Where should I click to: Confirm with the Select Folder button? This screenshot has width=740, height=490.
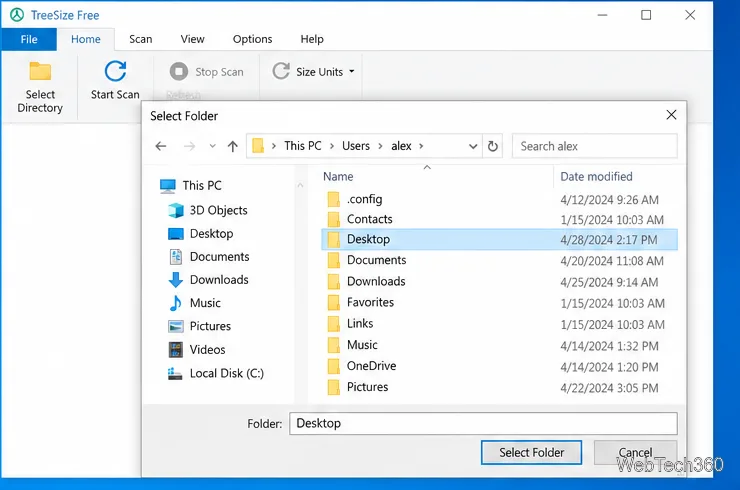coord(531,453)
